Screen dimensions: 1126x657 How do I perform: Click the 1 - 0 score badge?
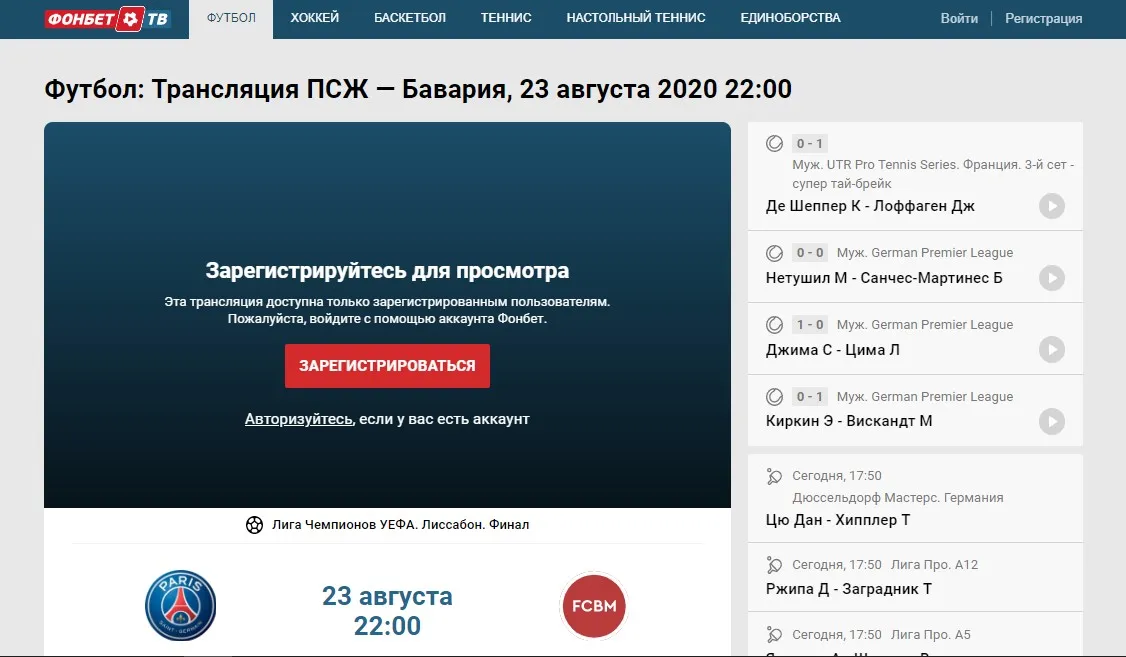[x=809, y=325]
